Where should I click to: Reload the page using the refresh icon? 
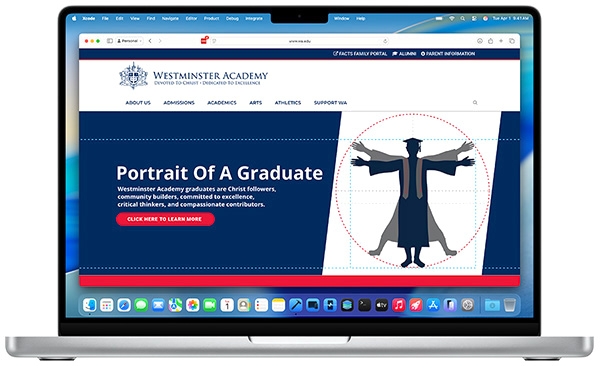pyautogui.click(x=385, y=41)
